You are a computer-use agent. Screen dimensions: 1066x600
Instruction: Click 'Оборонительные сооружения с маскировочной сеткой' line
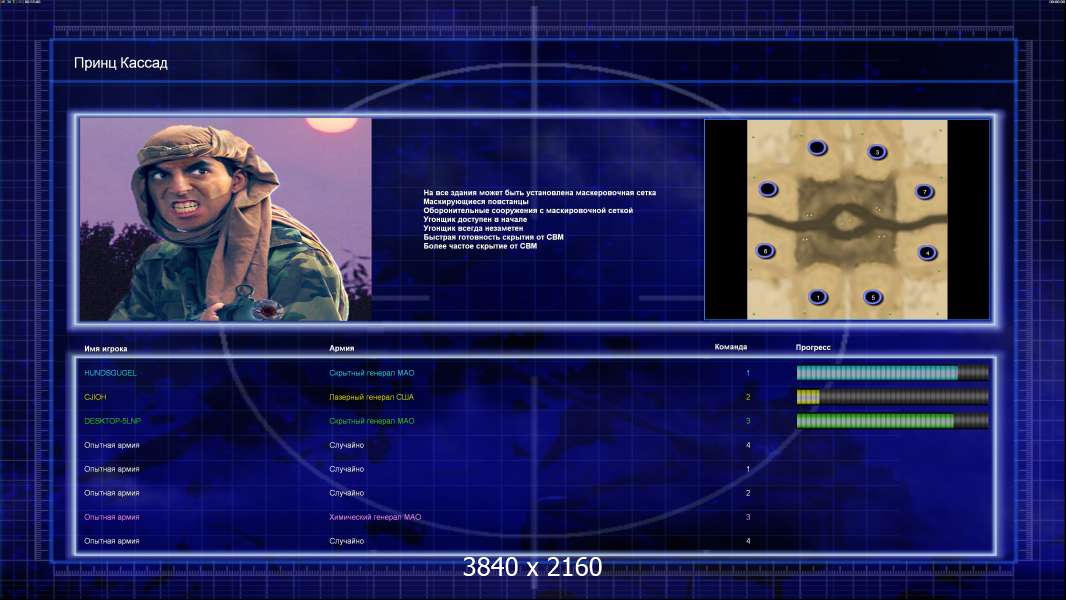point(528,211)
